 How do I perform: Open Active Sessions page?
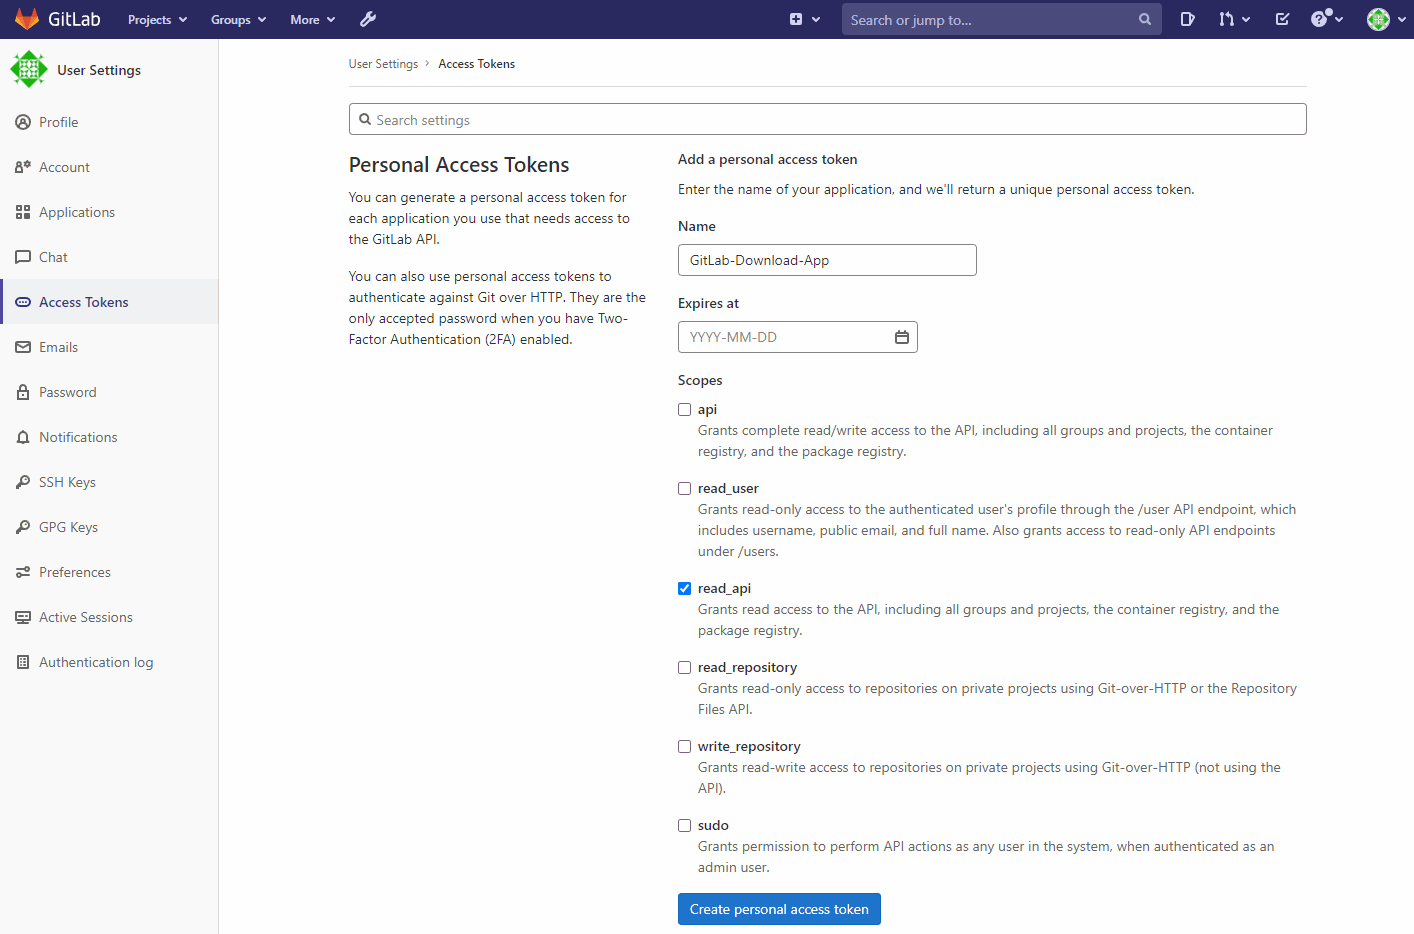click(x=109, y=617)
